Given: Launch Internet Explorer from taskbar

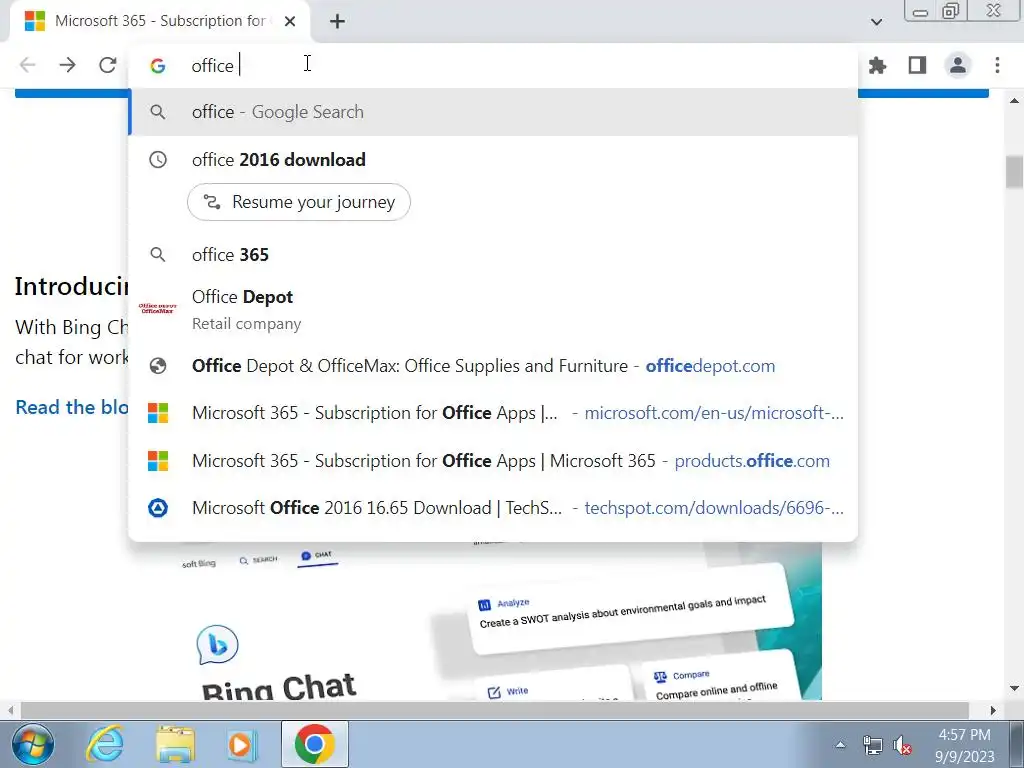Looking at the screenshot, I should [x=104, y=744].
